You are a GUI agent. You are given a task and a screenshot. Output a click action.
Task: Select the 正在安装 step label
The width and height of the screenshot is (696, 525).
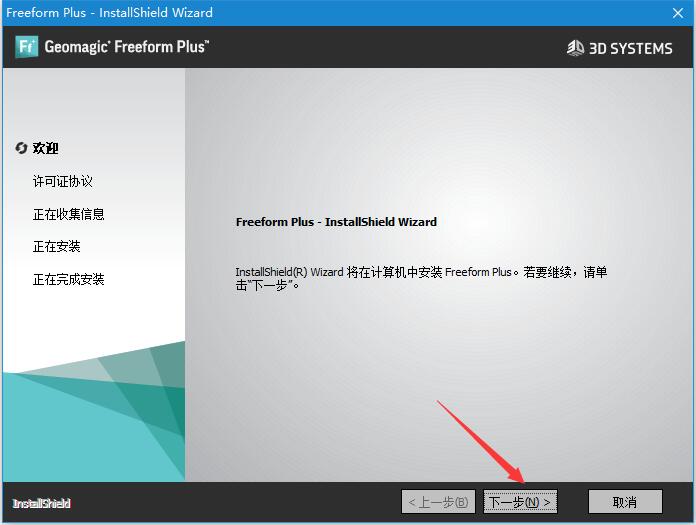tap(56, 246)
